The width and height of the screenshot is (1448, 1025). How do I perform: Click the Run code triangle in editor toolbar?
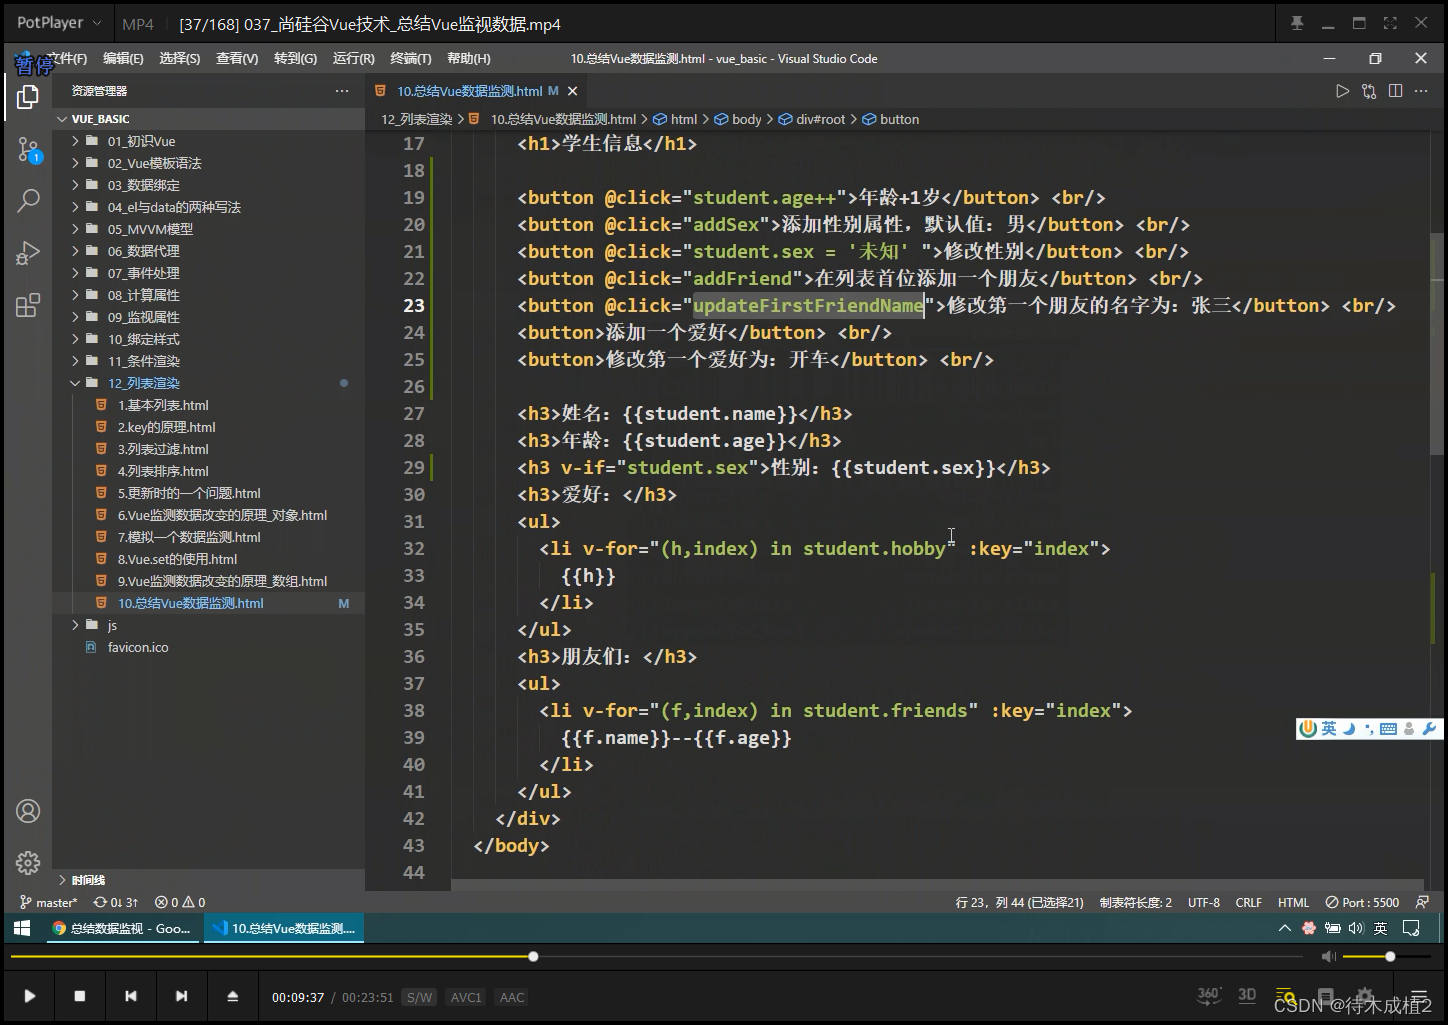(x=1342, y=91)
